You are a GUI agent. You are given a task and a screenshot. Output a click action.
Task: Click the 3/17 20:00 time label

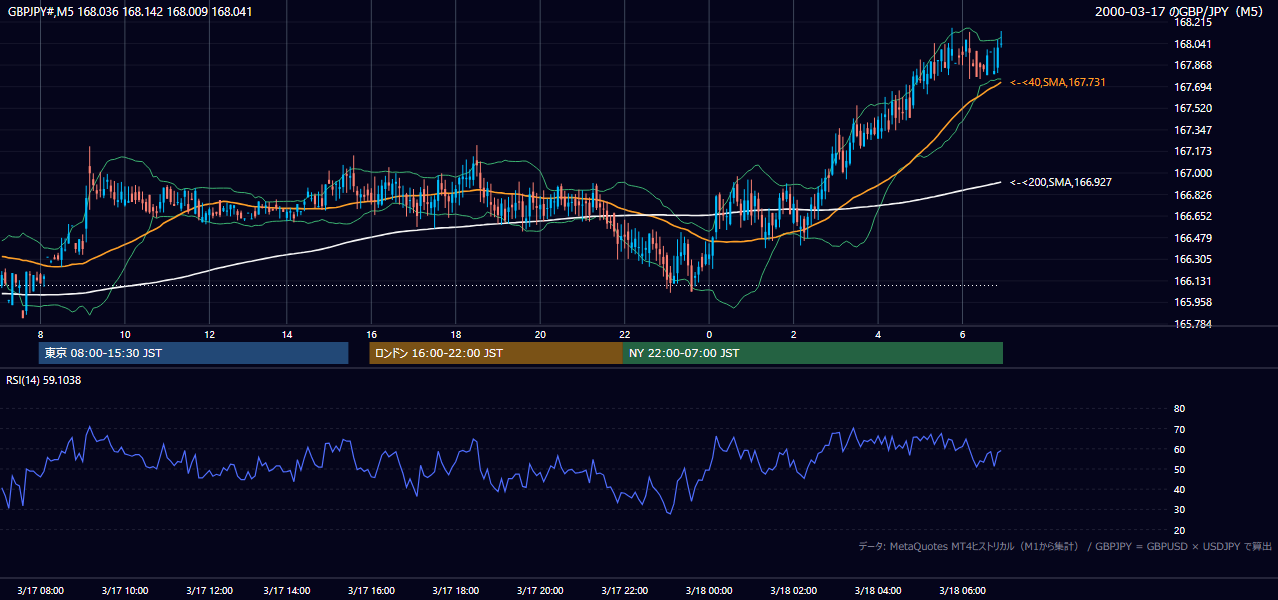[x=540, y=590]
